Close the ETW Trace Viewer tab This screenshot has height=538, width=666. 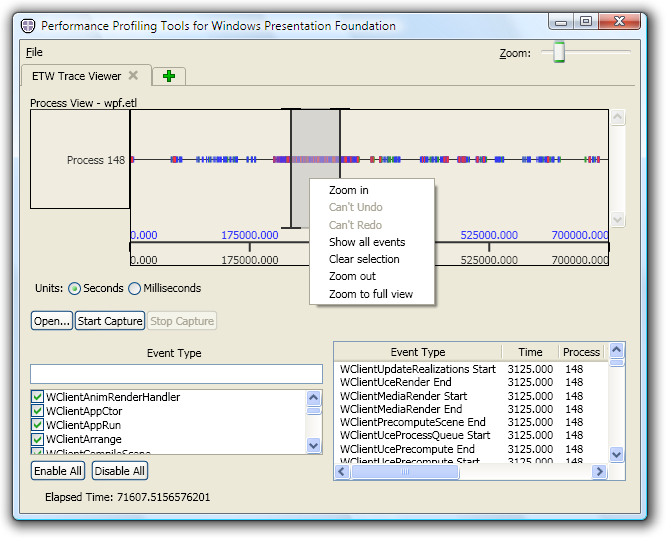click(x=133, y=75)
